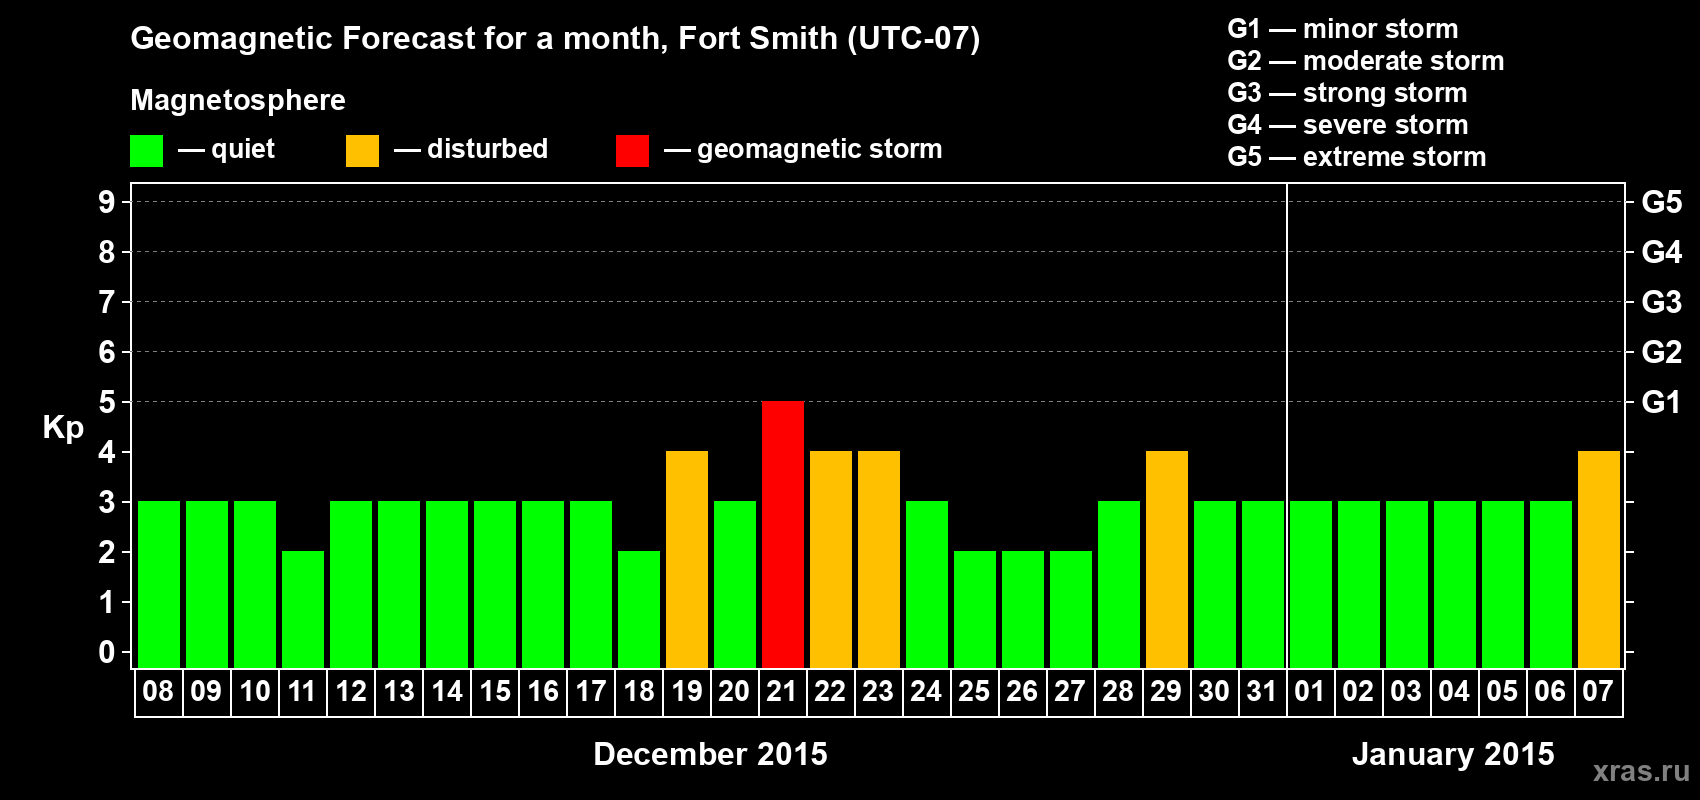Screen dimensions: 1700x800
Task: Click the Geomagnetic Forecast chart title
Action: tap(555, 39)
